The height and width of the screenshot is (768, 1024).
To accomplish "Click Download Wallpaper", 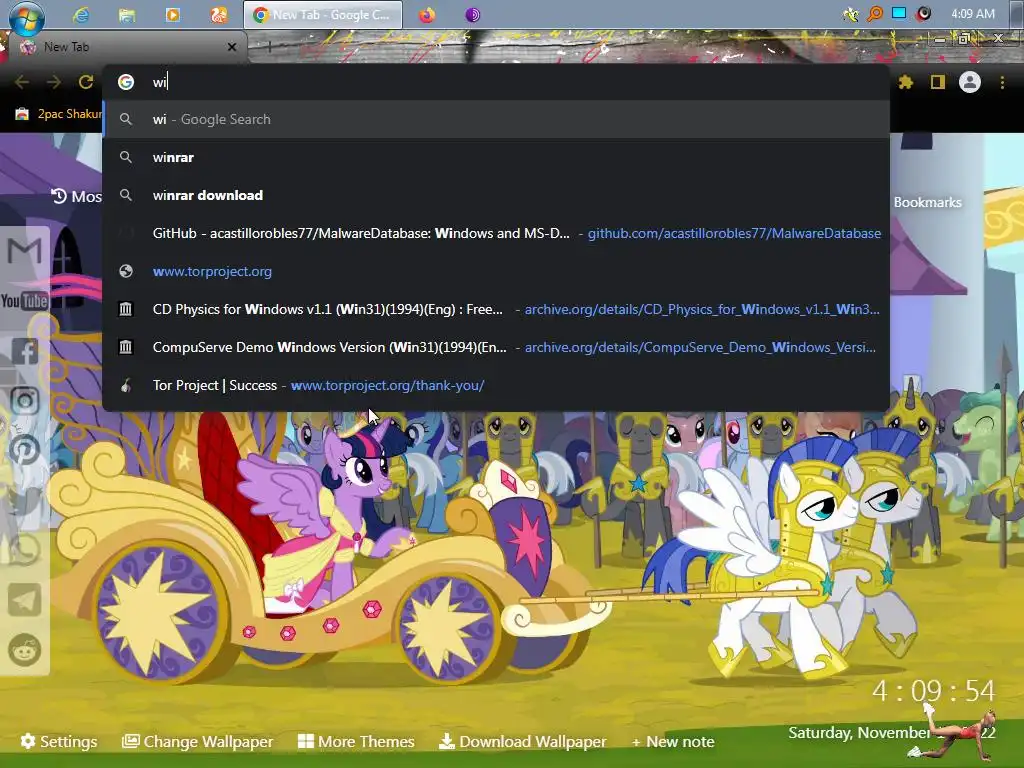I will click(523, 741).
